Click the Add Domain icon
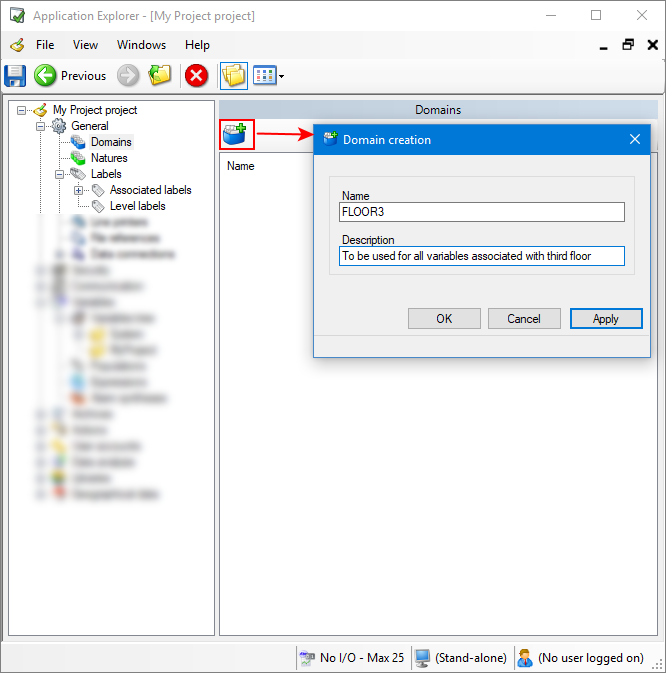666x673 pixels. click(x=236, y=134)
